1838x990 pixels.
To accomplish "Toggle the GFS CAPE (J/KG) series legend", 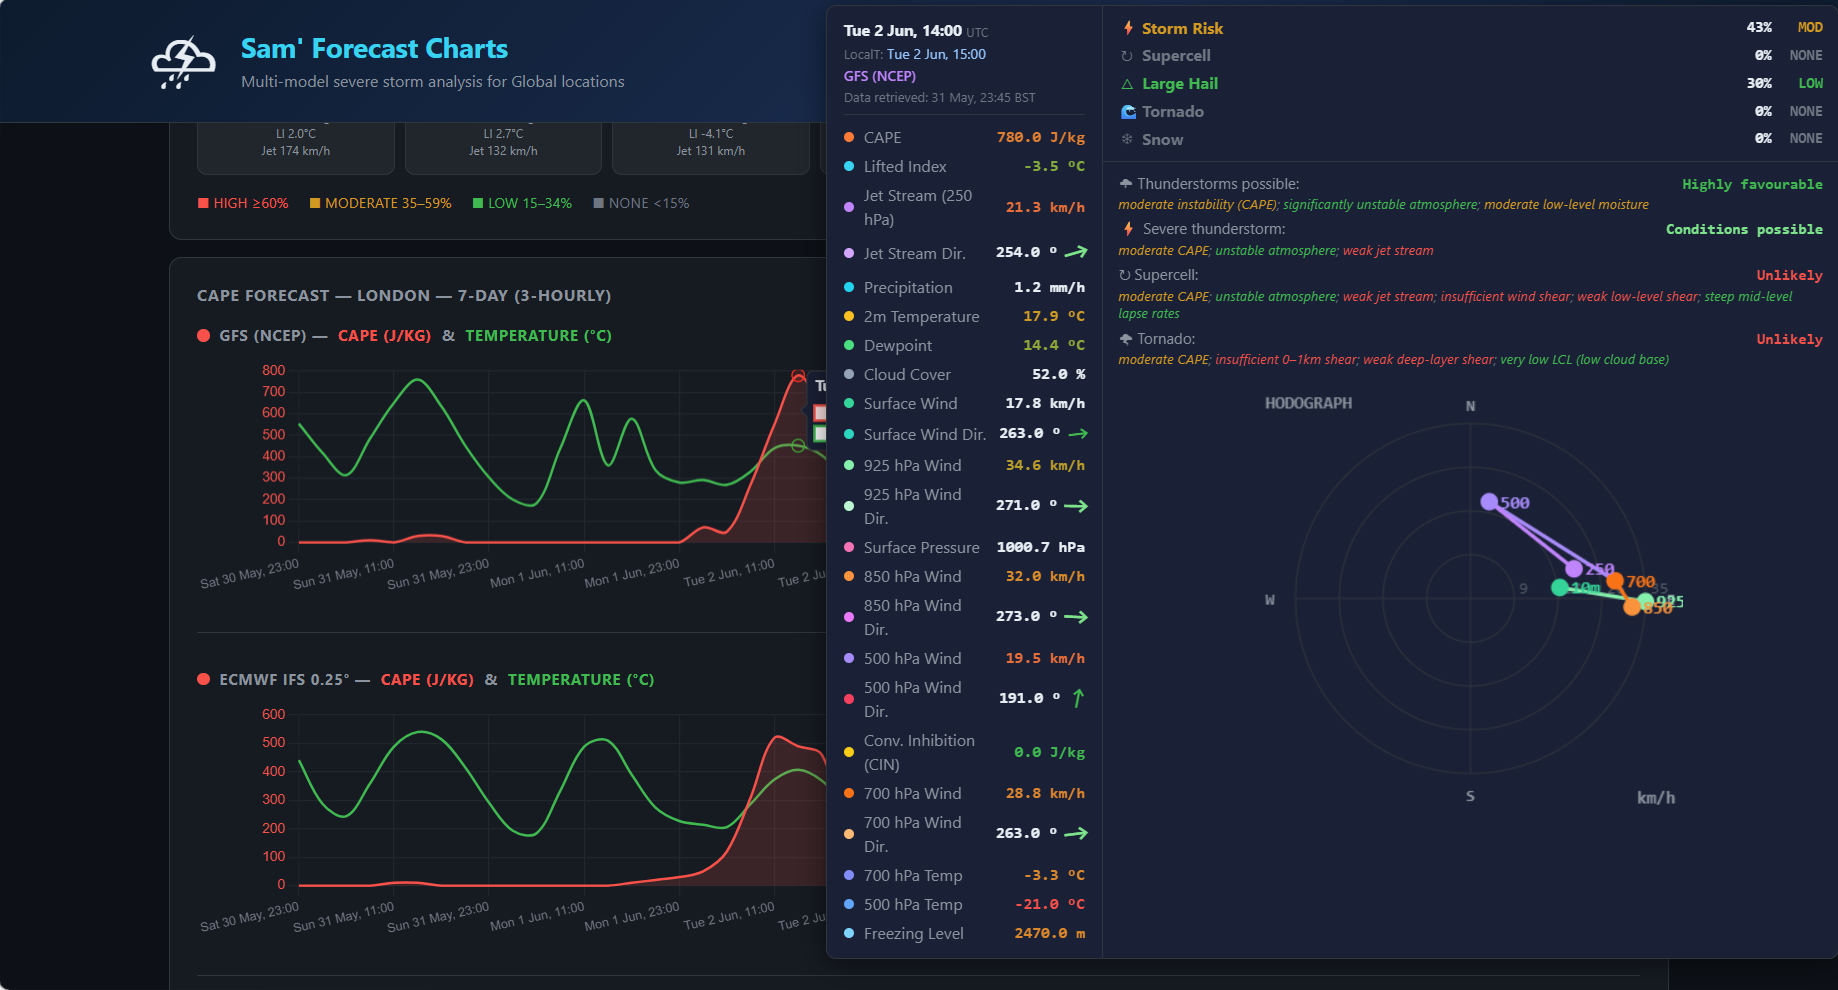I will coord(385,336).
